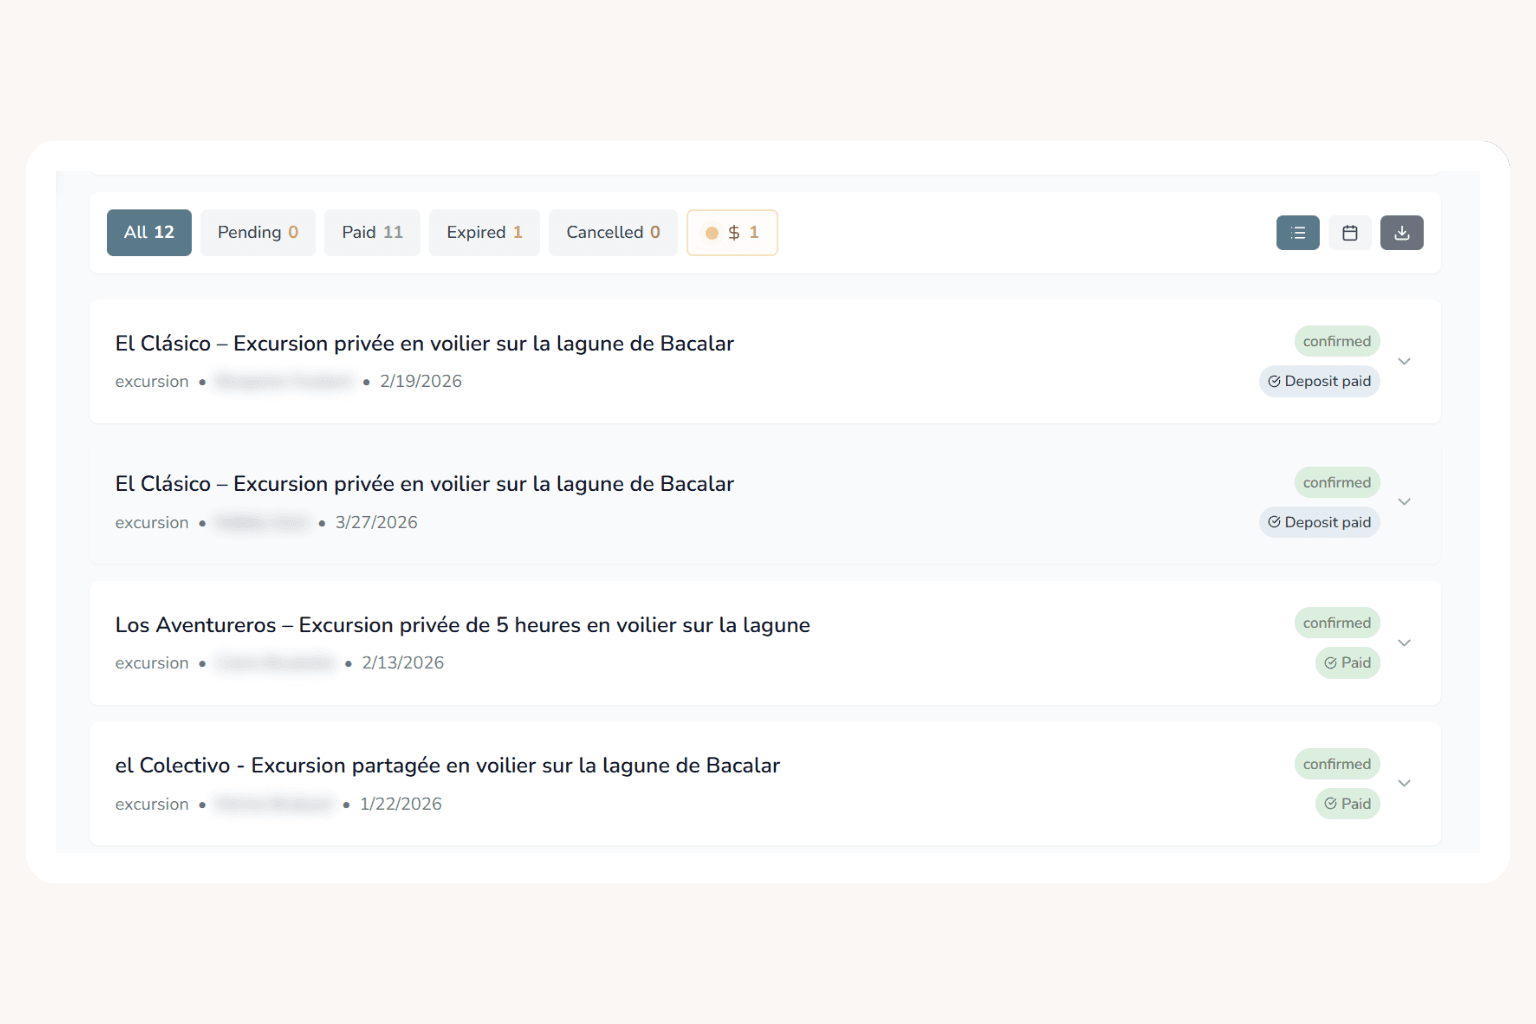Show Paid 11 bookings
1536x1024 pixels.
coord(372,233)
